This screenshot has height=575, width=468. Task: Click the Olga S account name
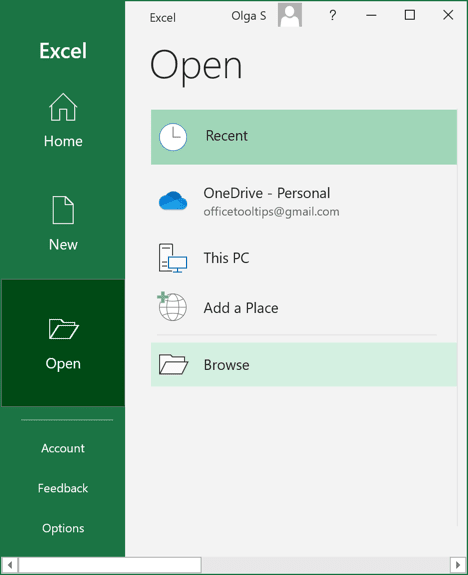coord(249,16)
